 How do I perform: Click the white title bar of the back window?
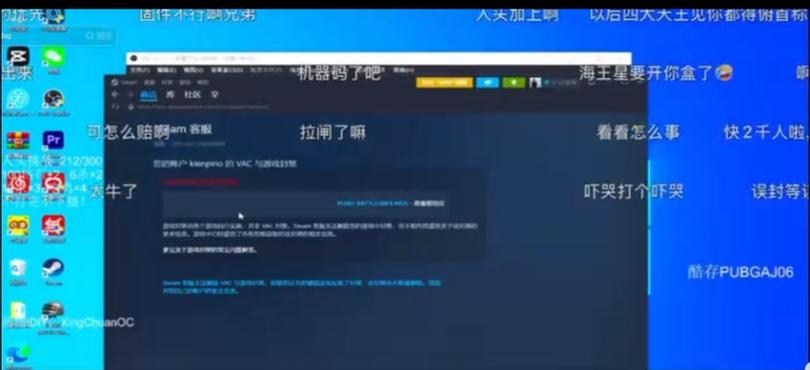379,58
